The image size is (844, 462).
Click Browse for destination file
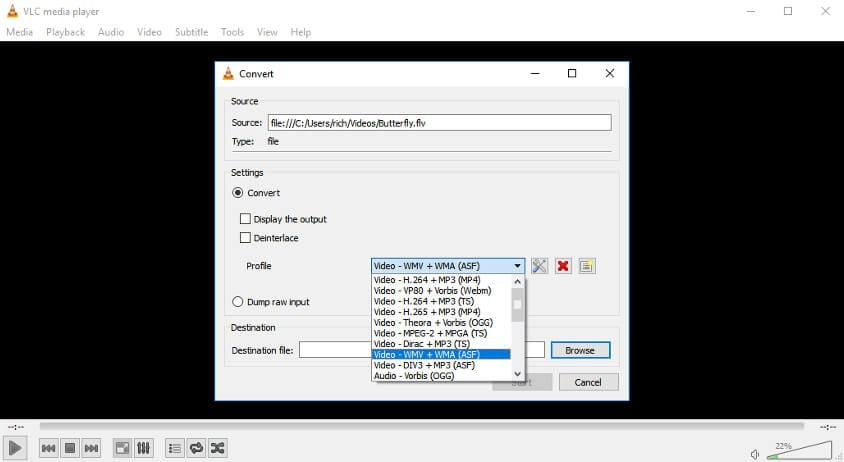tap(580, 350)
